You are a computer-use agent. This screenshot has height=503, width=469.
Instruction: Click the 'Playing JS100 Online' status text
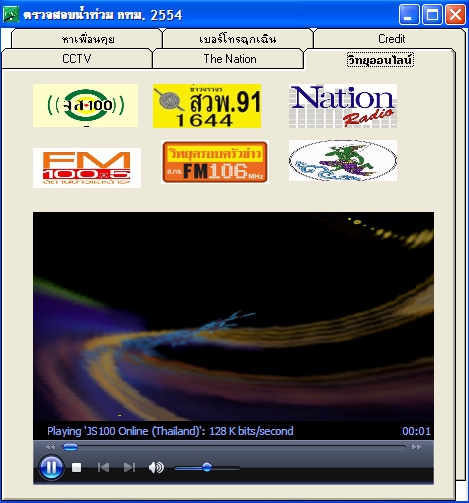tap(170, 431)
